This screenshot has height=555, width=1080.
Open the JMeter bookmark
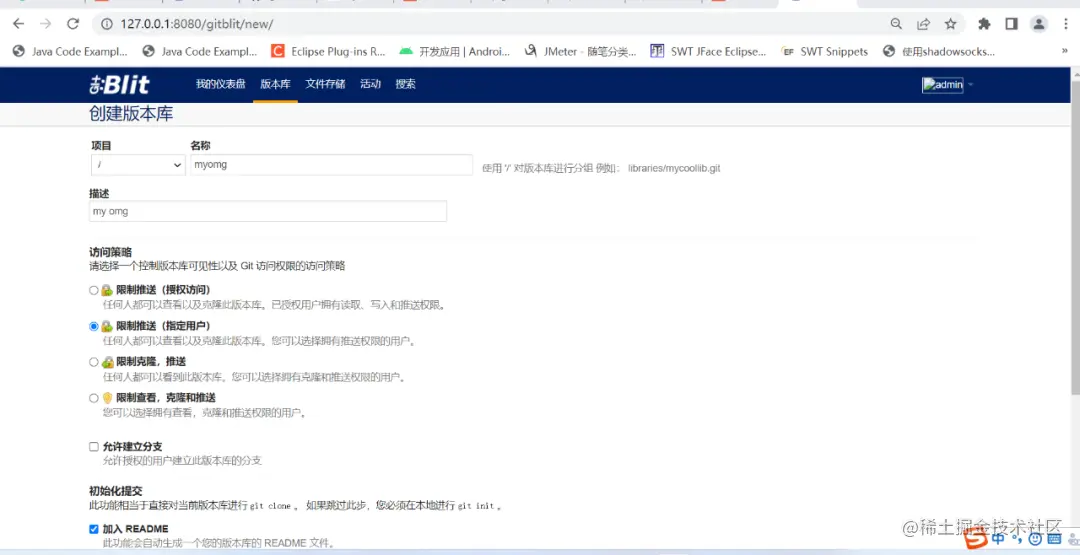tap(580, 51)
